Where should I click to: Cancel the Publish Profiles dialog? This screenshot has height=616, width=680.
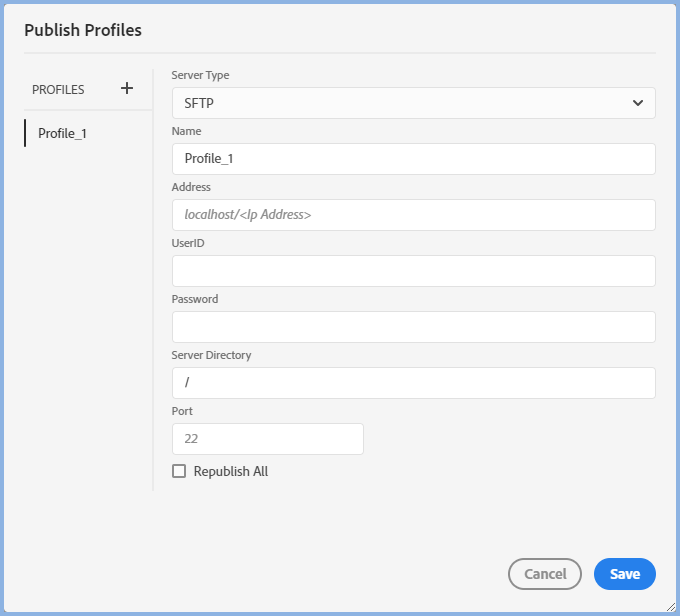[545, 574]
